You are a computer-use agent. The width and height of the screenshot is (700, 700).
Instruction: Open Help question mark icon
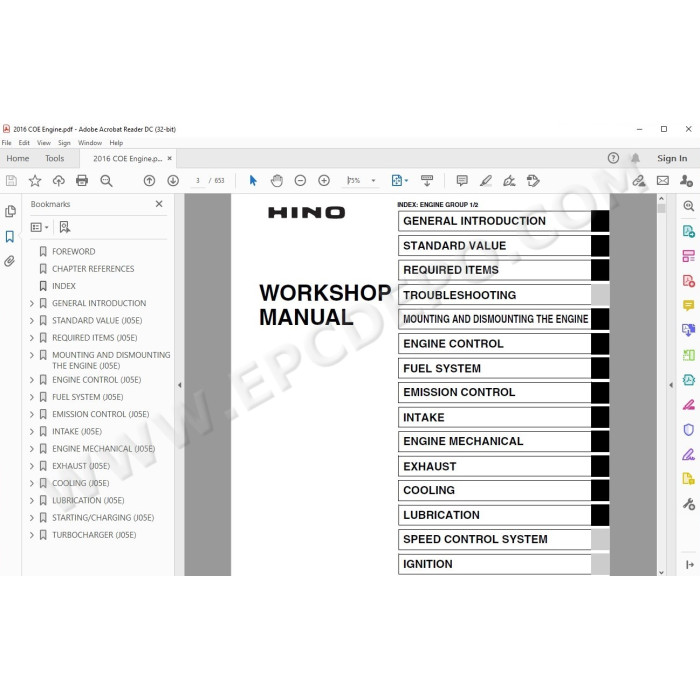(x=613, y=158)
